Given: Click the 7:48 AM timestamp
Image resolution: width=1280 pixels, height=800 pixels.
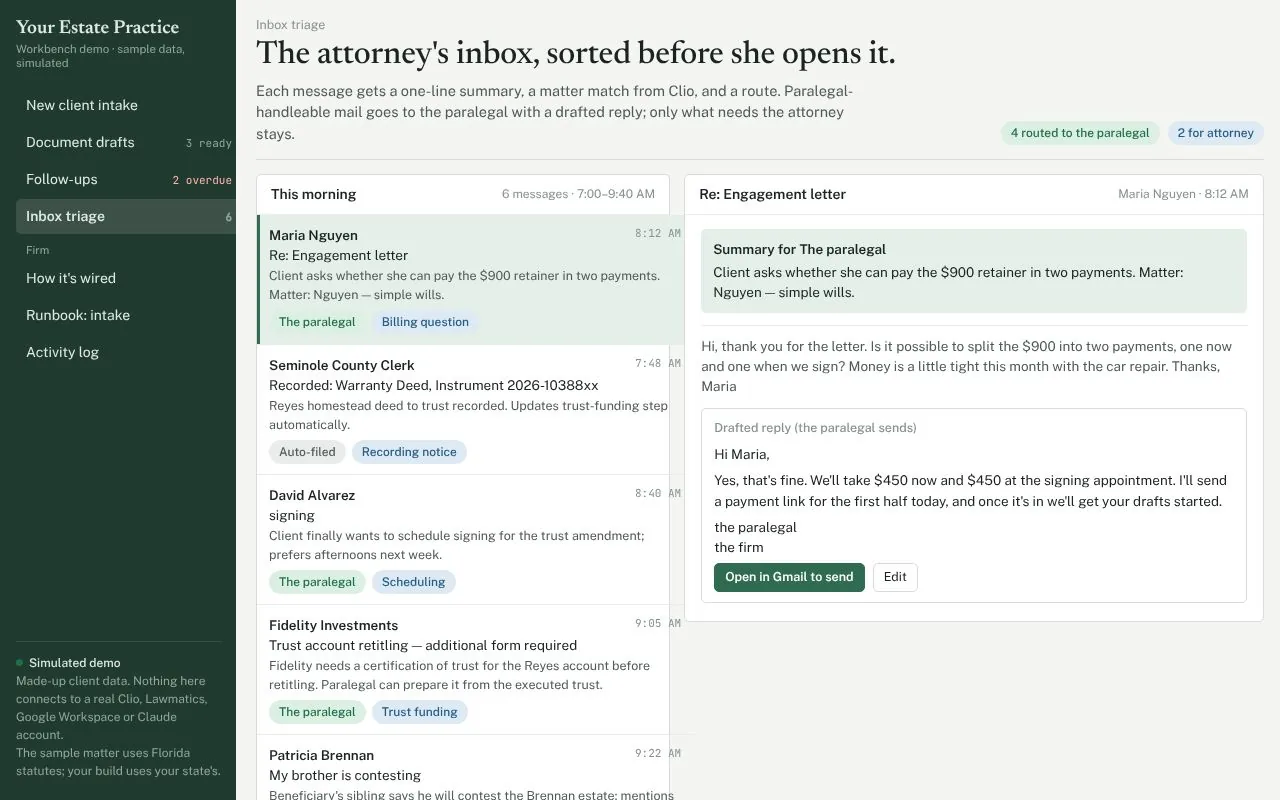Looking at the screenshot, I should point(658,363).
